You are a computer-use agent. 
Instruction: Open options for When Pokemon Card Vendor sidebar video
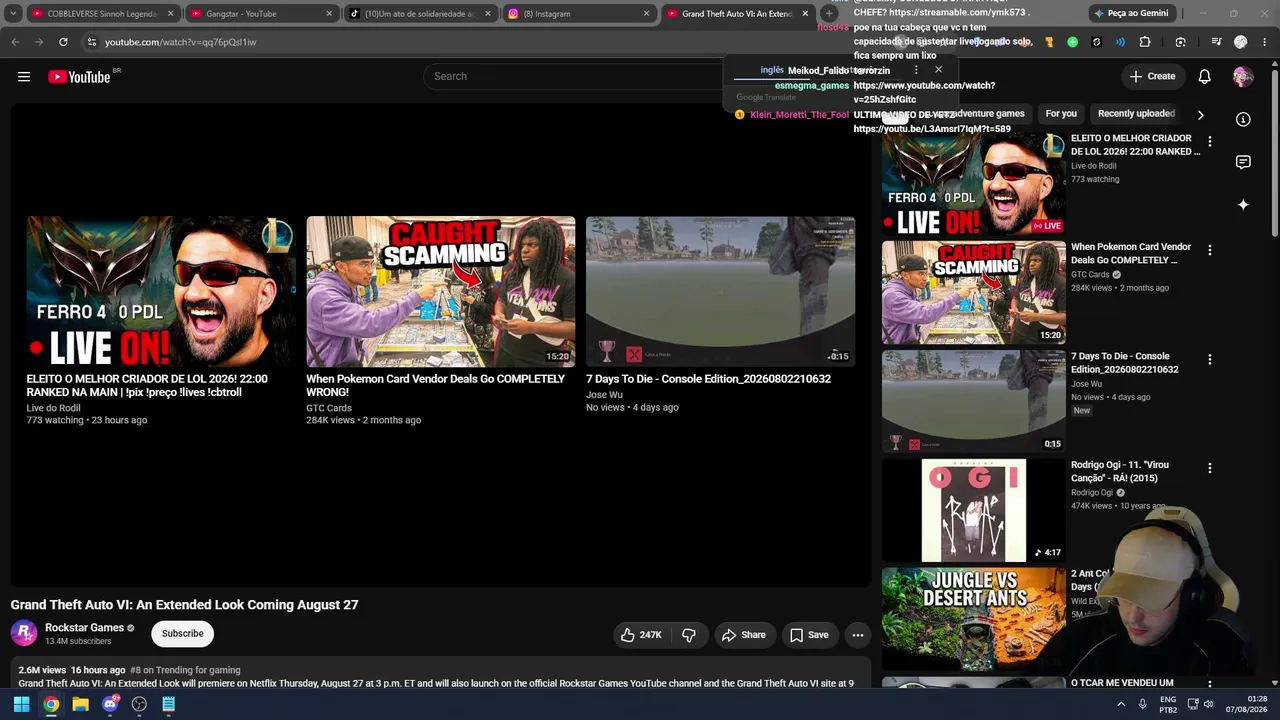(1209, 250)
